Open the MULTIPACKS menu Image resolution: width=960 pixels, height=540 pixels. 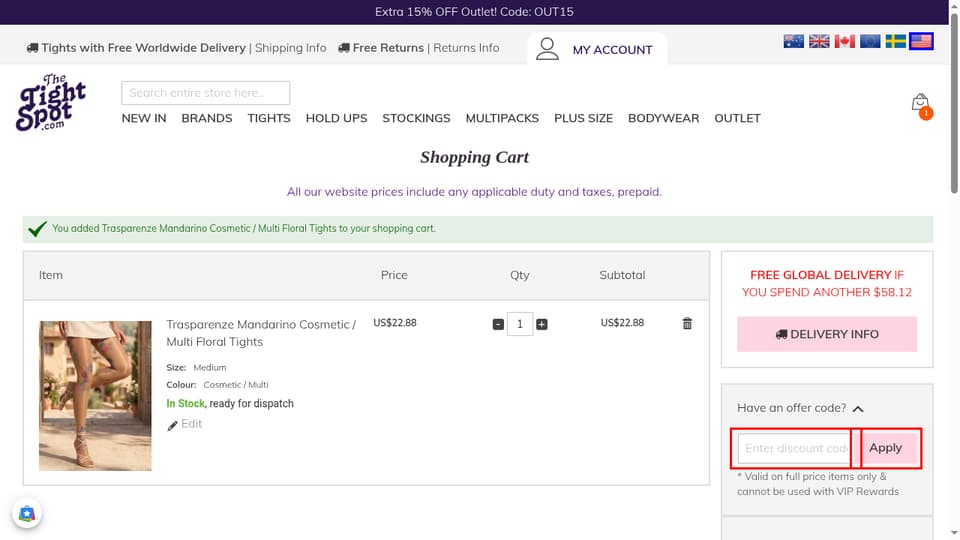point(502,118)
